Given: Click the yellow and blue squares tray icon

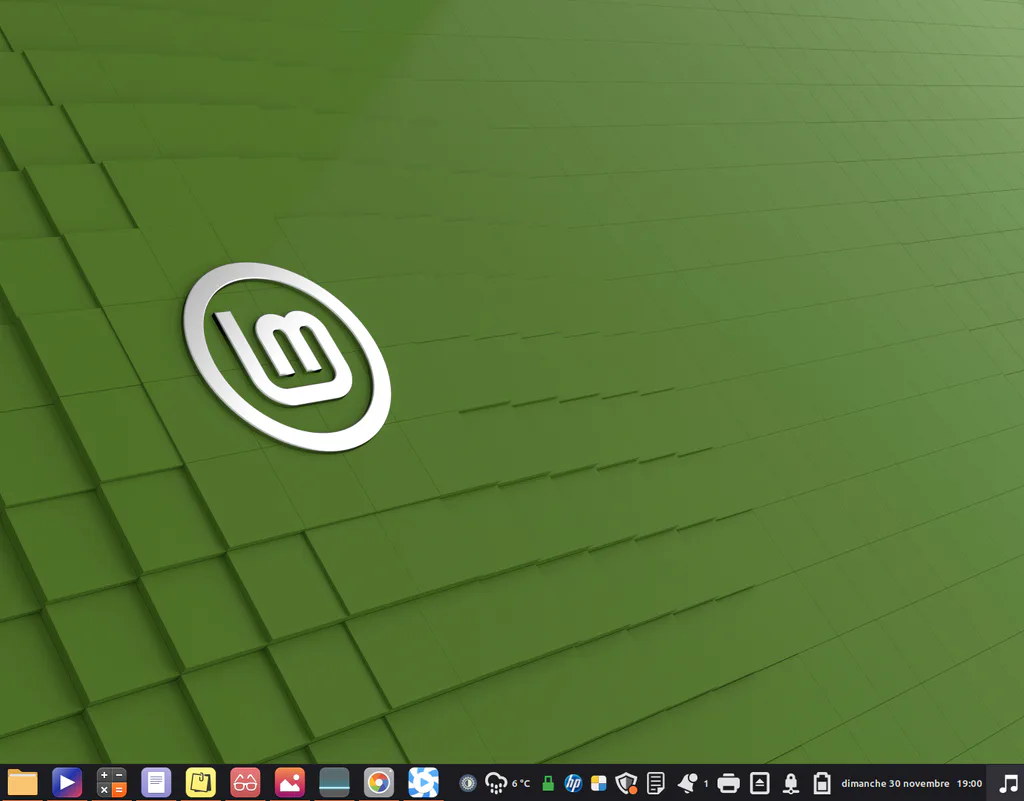Looking at the screenshot, I should [x=598, y=783].
